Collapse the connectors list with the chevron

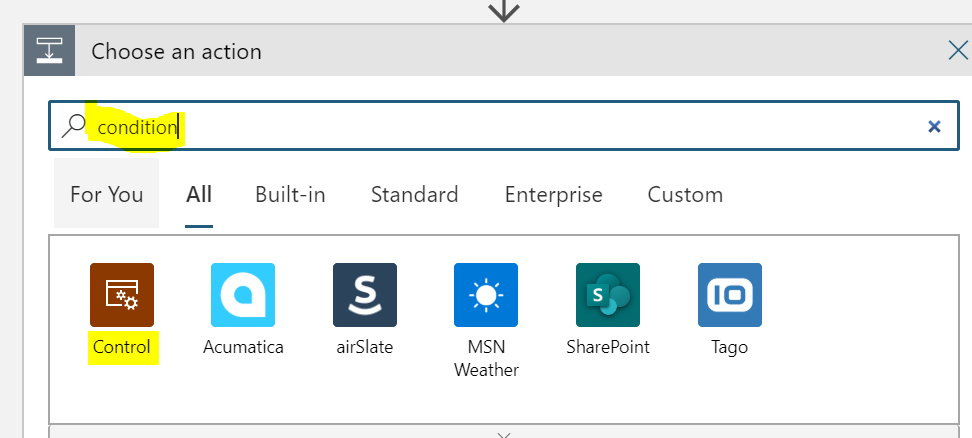pyautogui.click(x=504, y=435)
